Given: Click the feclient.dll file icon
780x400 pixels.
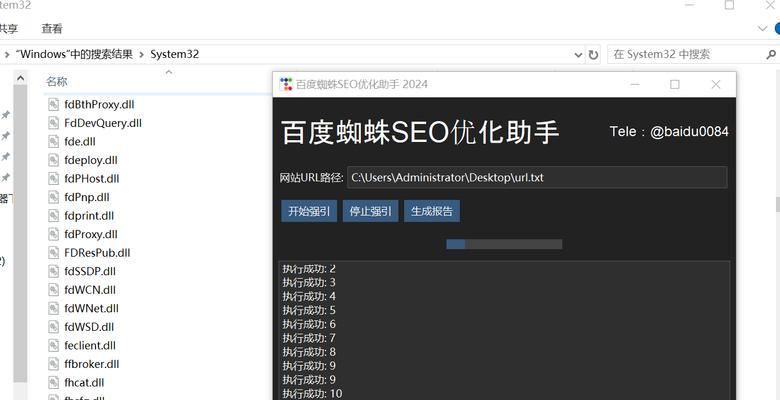Looking at the screenshot, I should 54,345.
